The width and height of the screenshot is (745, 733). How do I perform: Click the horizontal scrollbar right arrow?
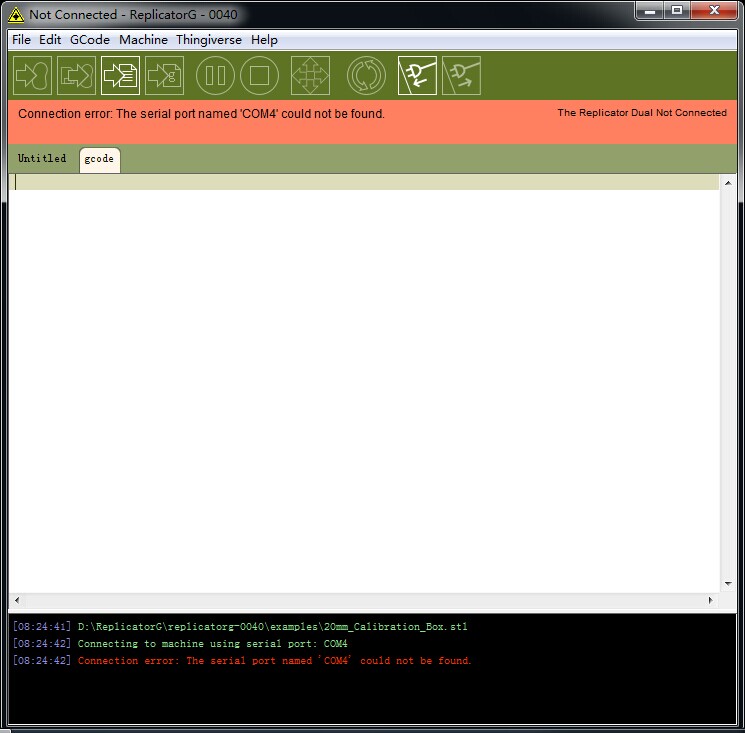point(710,600)
